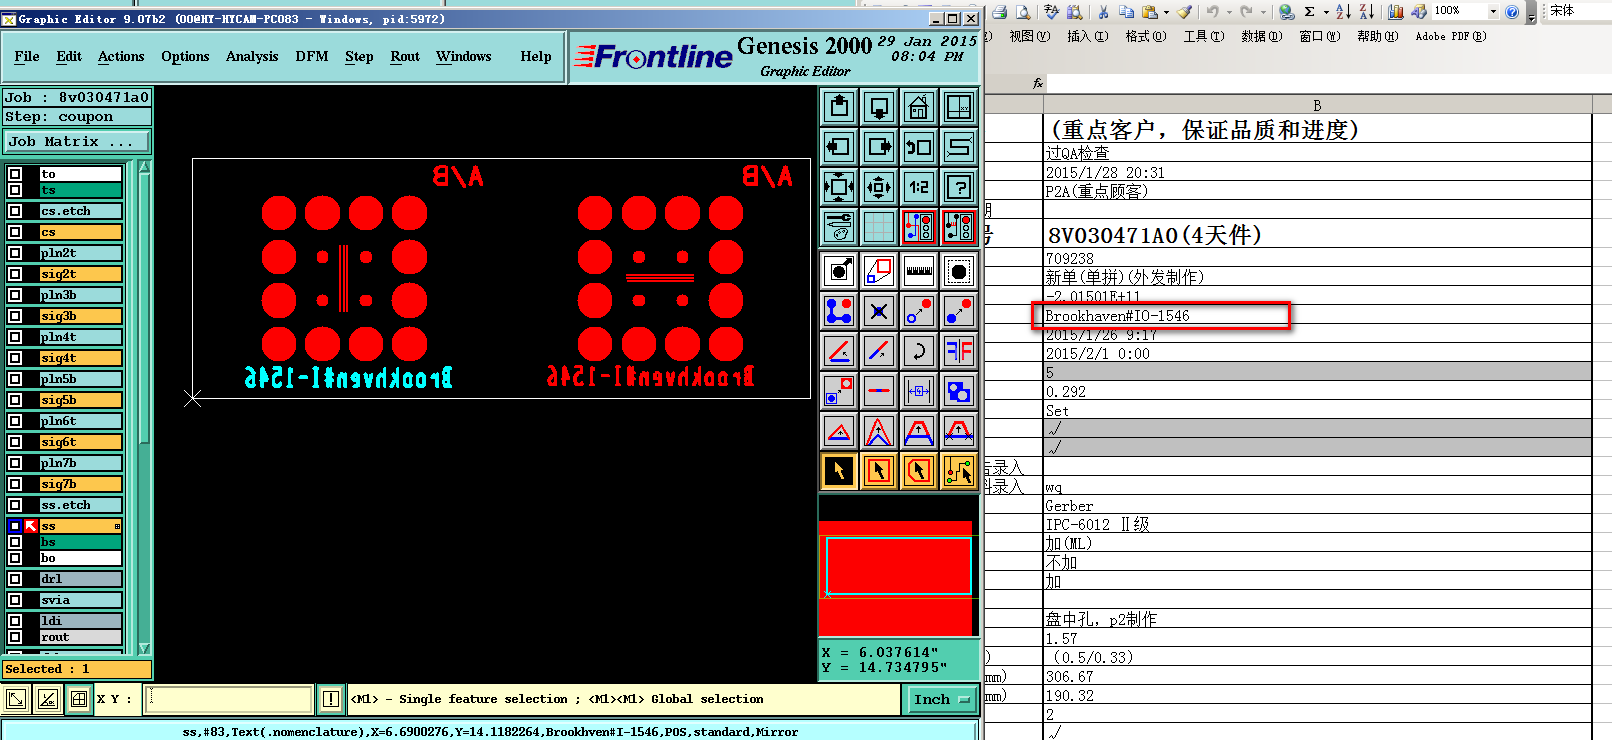
Task: Open the Actions menu in Genesis
Action: click(x=121, y=57)
